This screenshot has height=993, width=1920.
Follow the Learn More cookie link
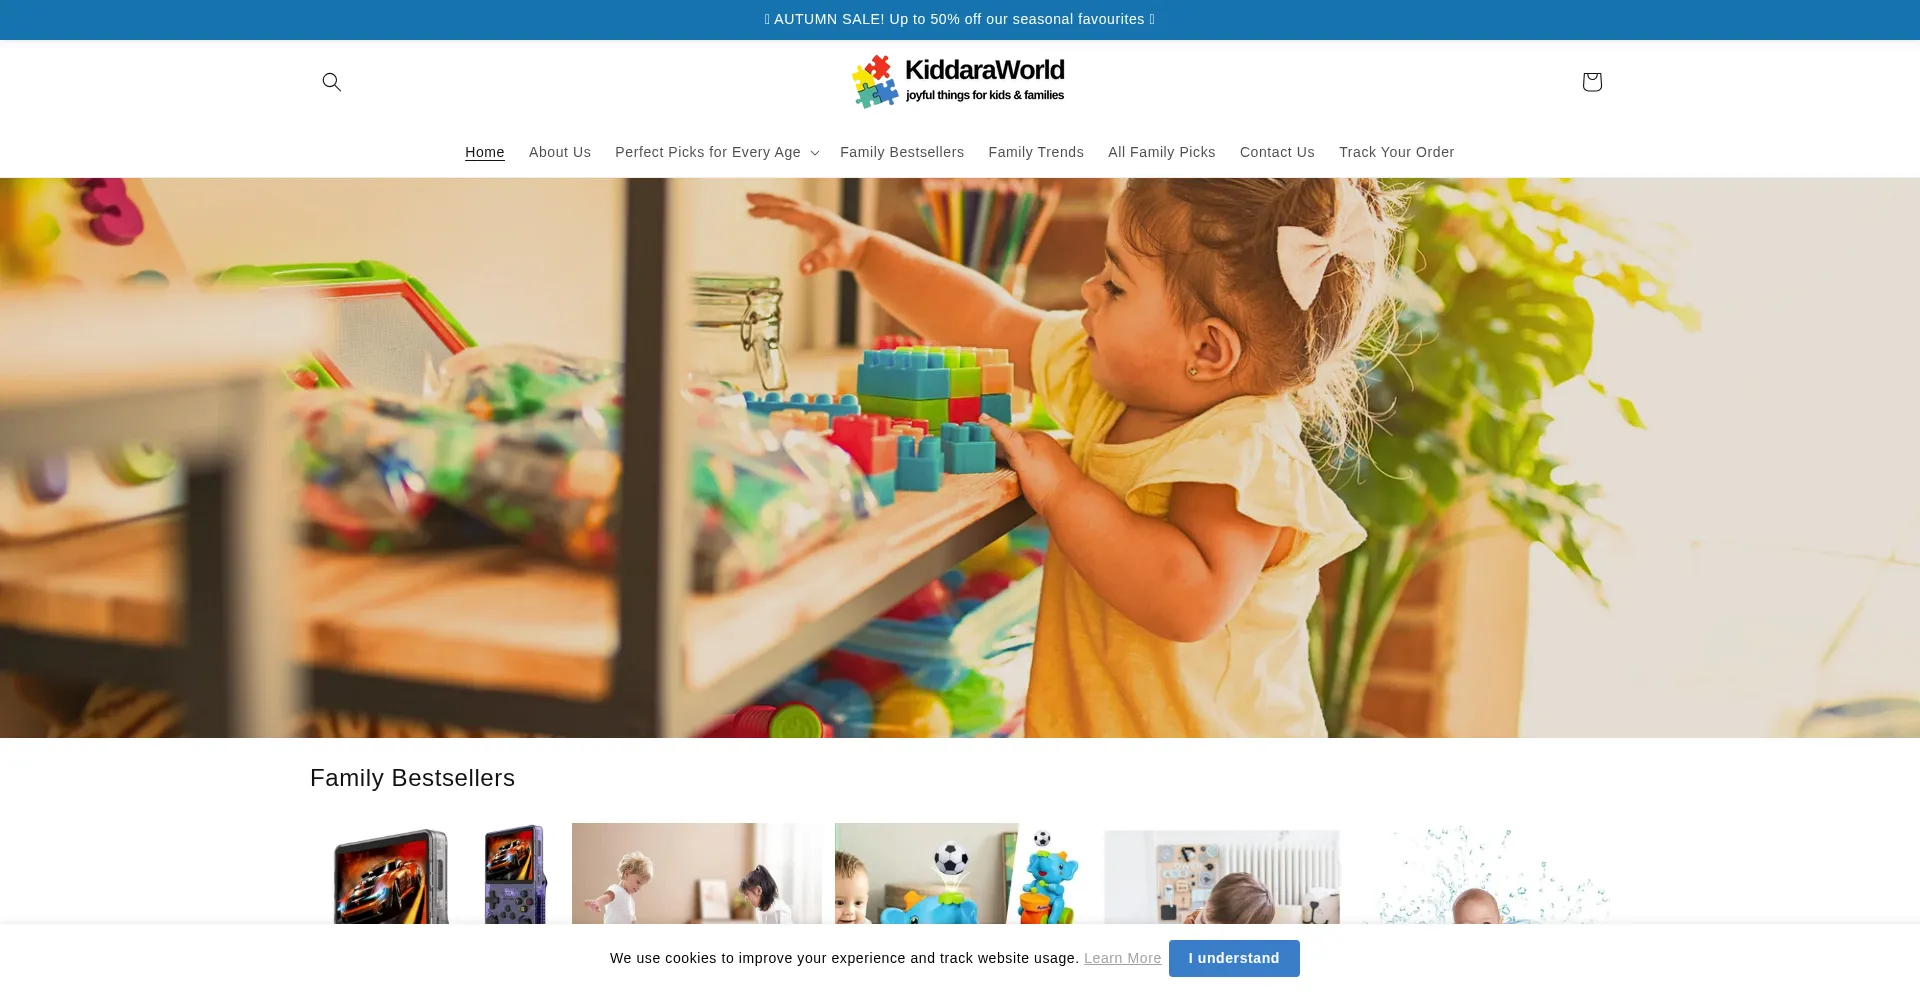point(1122,958)
